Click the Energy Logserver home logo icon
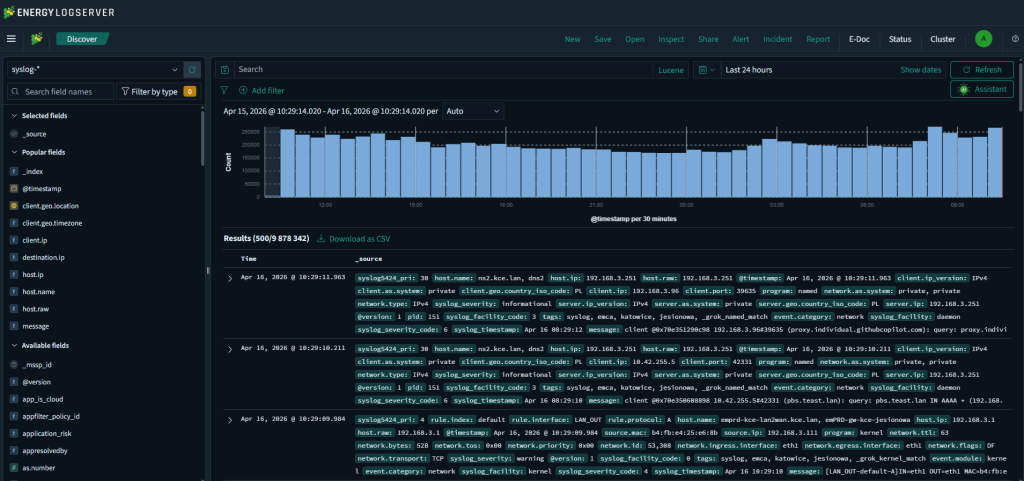Viewport: 1024px width, 481px height. tap(37, 39)
